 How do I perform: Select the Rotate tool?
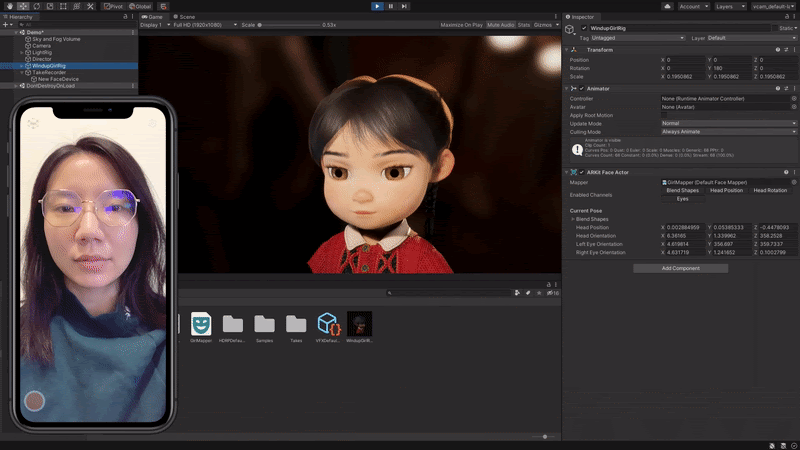[x=38, y=6]
